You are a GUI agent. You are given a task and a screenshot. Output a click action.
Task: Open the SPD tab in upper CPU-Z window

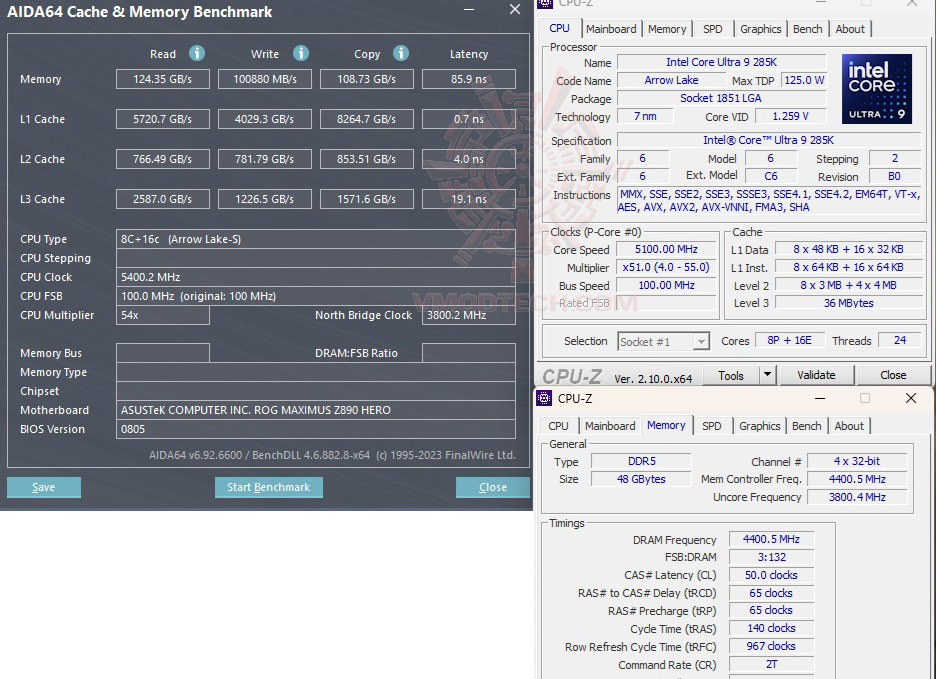click(712, 29)
